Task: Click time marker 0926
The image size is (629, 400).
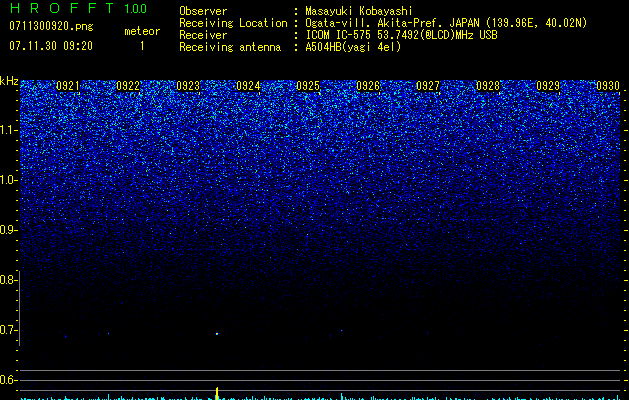Action: tap(368, 86)
